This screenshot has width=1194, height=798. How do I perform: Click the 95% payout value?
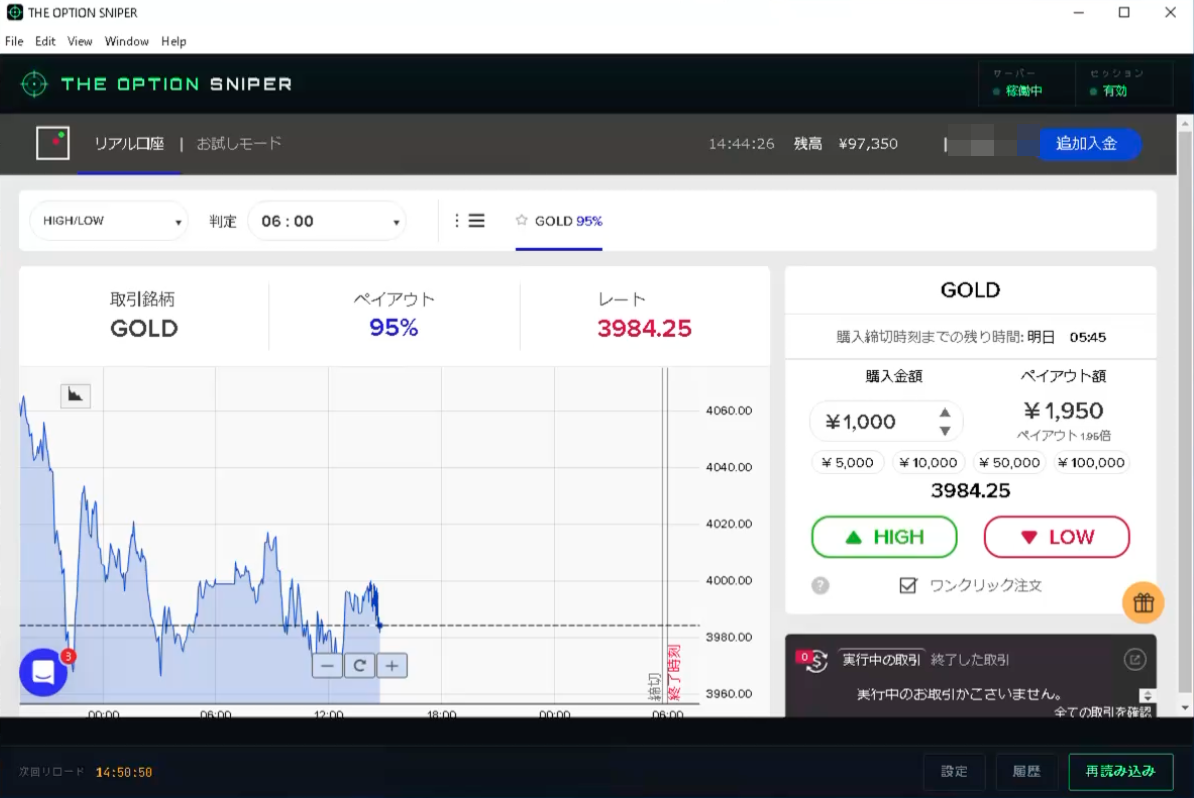tap(394, 327)
